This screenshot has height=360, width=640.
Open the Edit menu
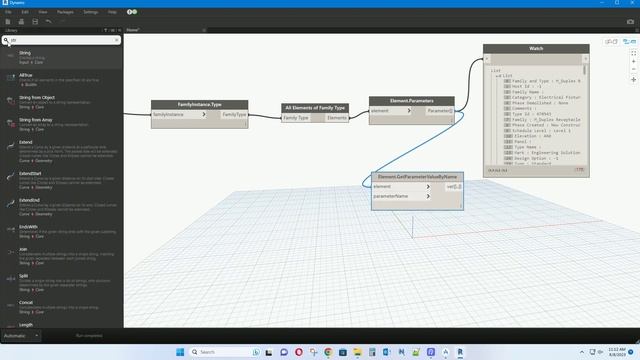coord(25,12)
